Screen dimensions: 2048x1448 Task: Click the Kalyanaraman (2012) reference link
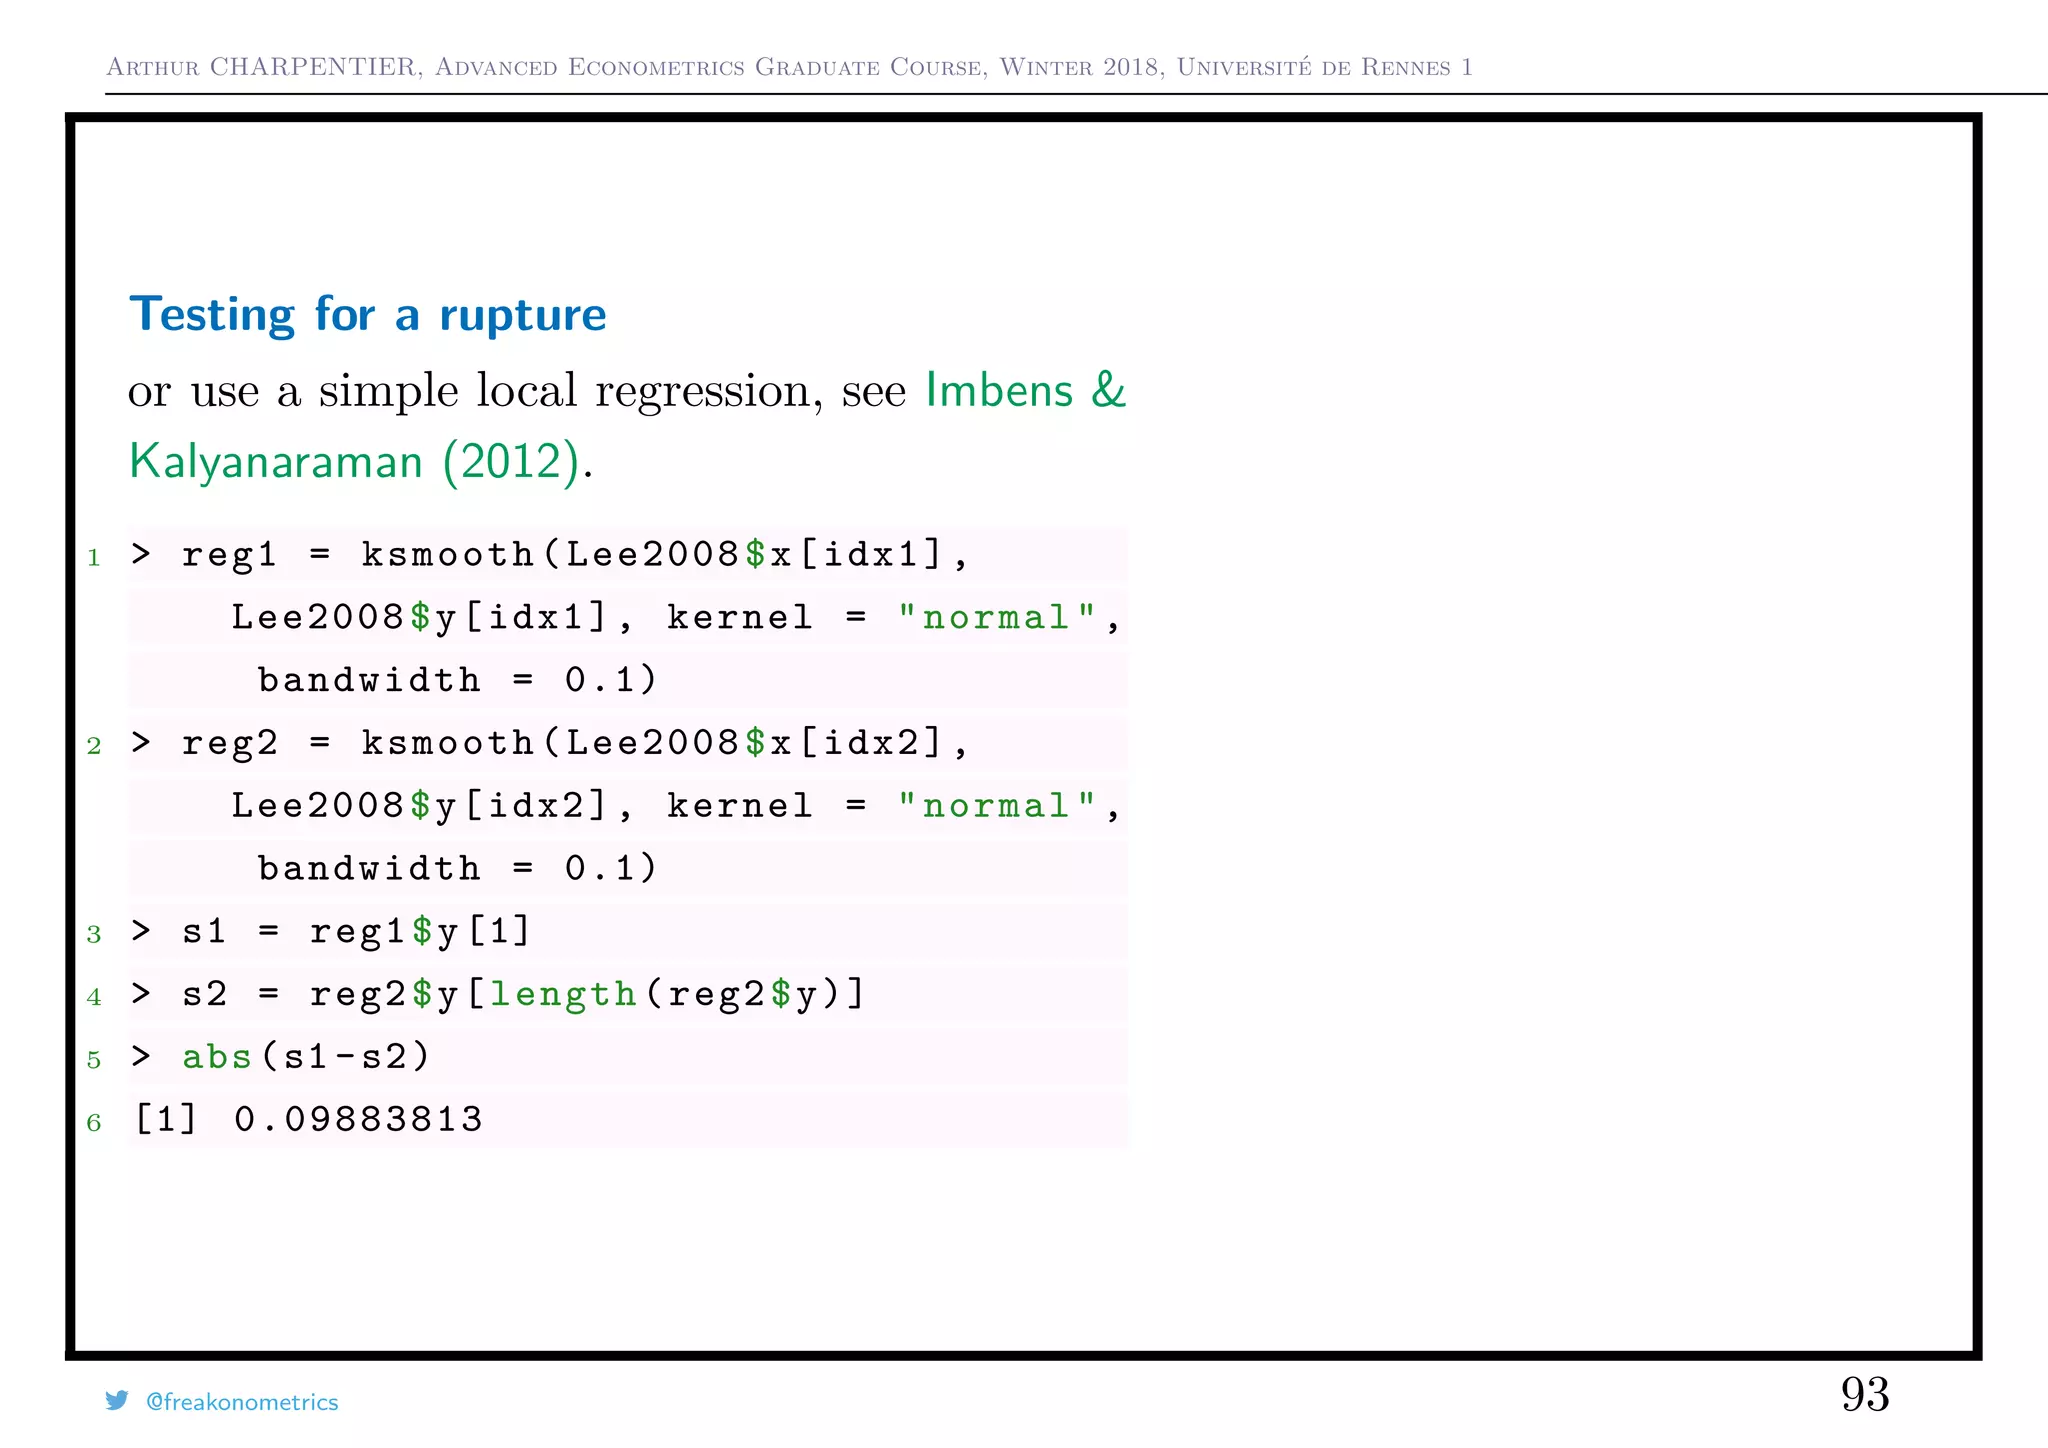pyautogui.click(x=354, y=462)
